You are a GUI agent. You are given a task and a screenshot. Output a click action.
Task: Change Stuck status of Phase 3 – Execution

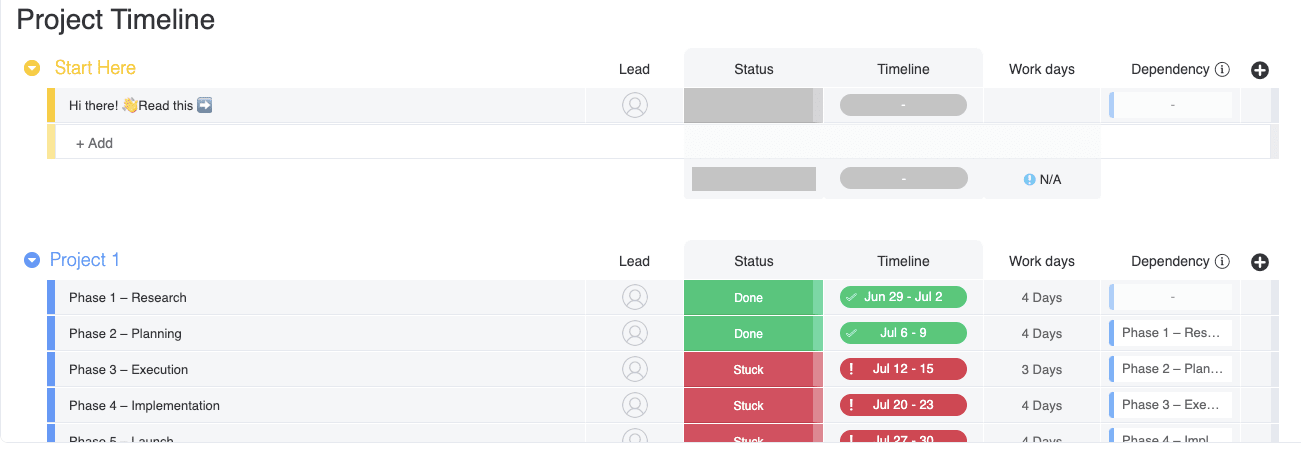tap(748, 370)
